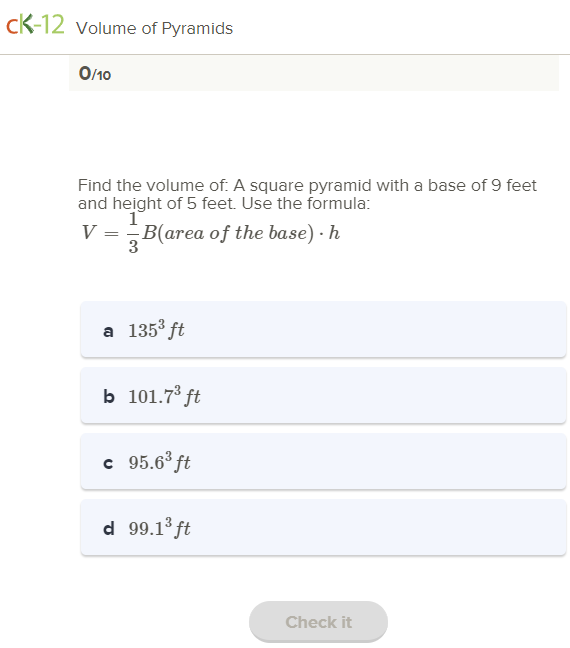
Task: Click the score progress bar area
Action: (314, 74)
